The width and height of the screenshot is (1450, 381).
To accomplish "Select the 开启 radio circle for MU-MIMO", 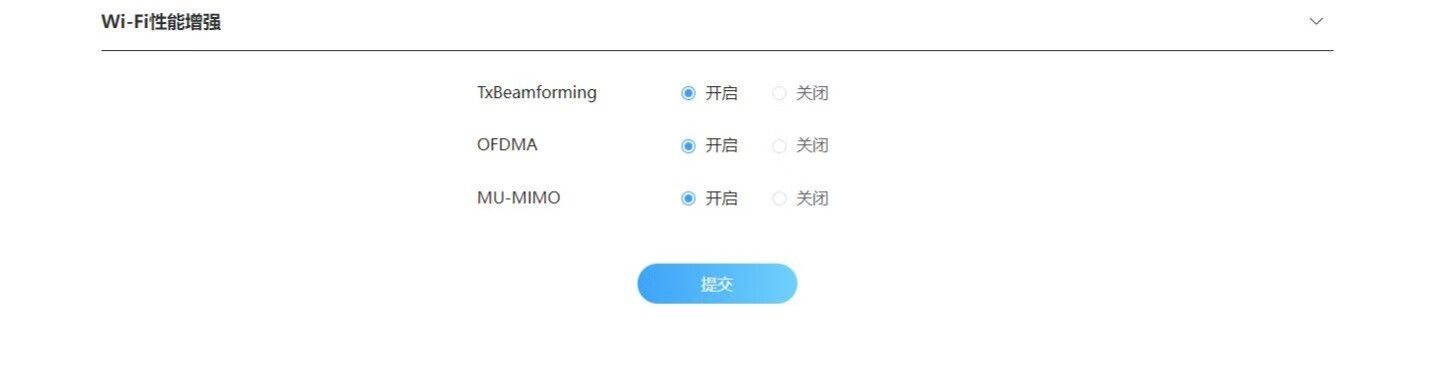I will pos(688,199).
